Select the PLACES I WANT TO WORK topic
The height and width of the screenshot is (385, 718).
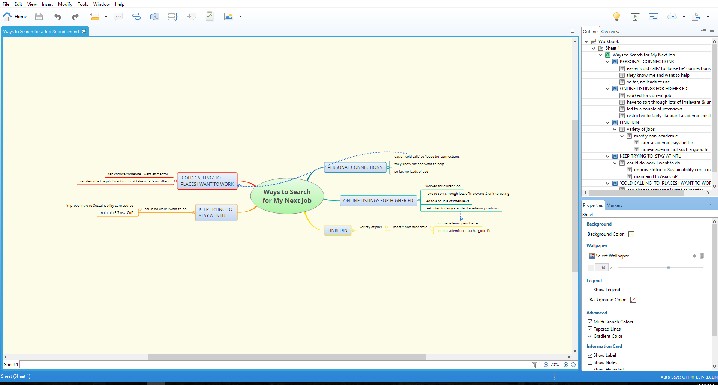(207, 181)
